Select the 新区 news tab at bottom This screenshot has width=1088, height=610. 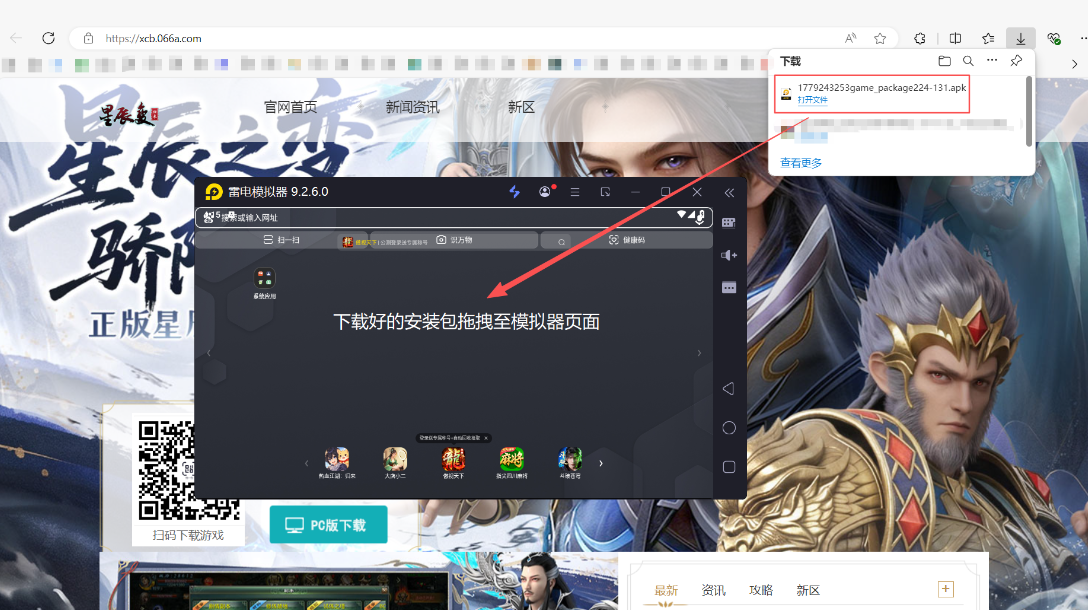808,591
